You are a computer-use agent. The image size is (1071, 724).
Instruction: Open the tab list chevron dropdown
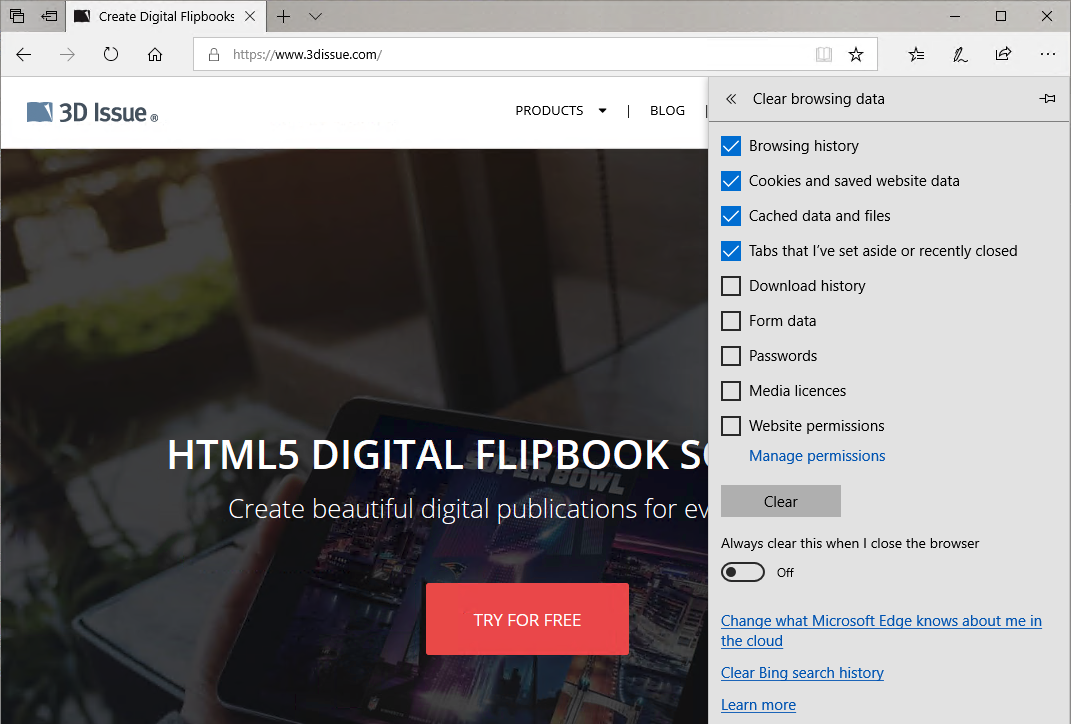click(x=316, y=17)
